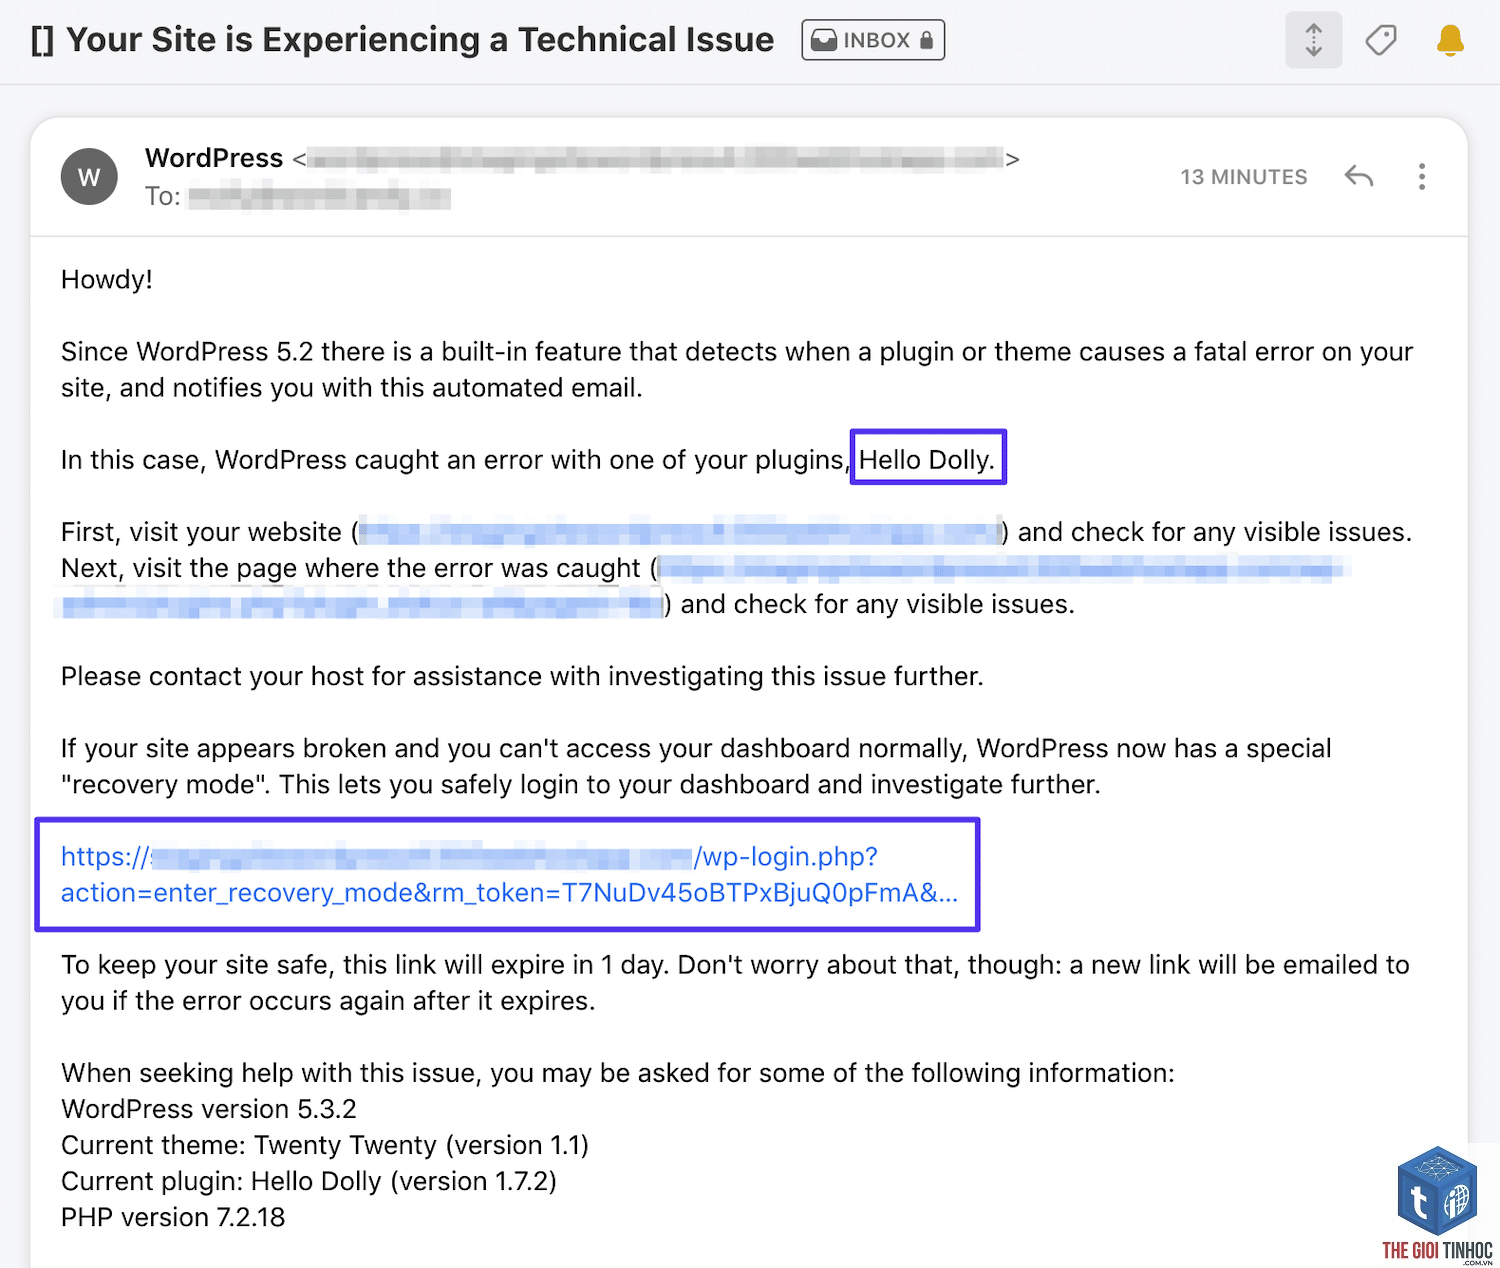
Task: Click the highlighted "Hello Dolly." plugin name
Action: pyautogui.click(x=927, y=460)
